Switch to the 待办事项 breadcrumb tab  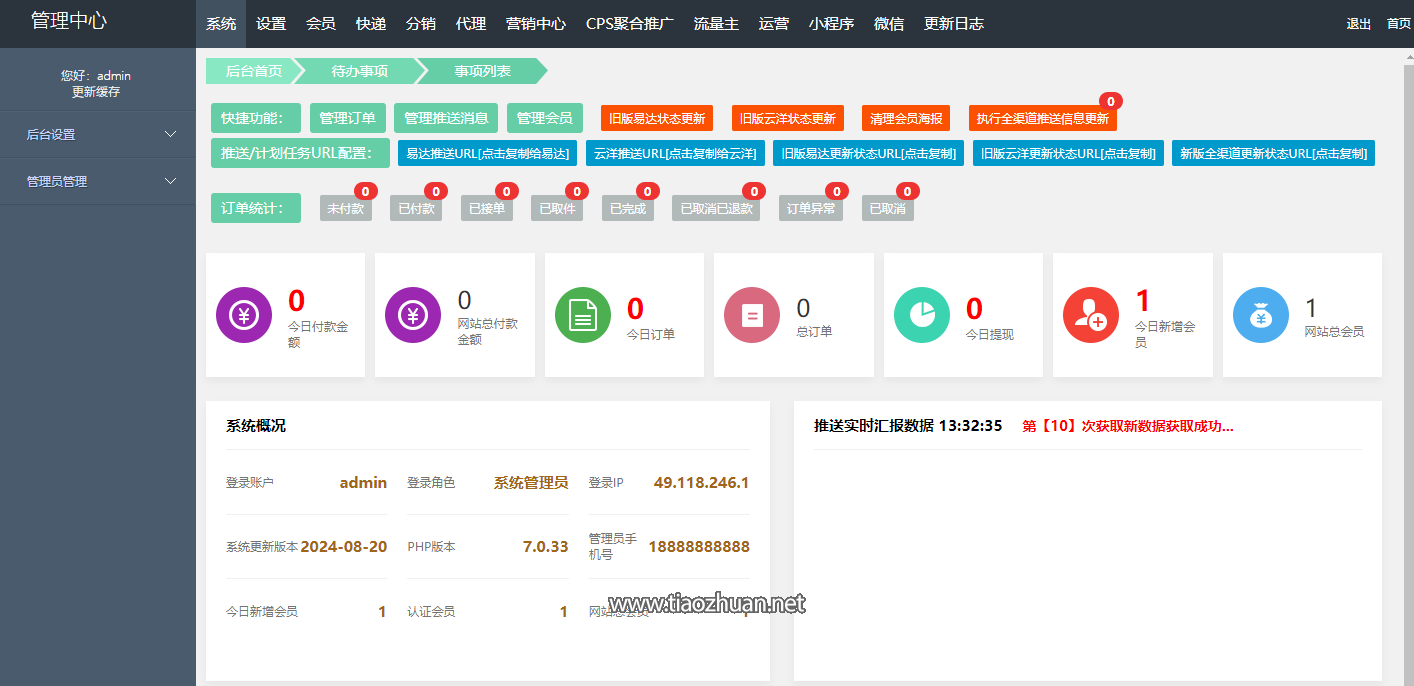[359, 71]
